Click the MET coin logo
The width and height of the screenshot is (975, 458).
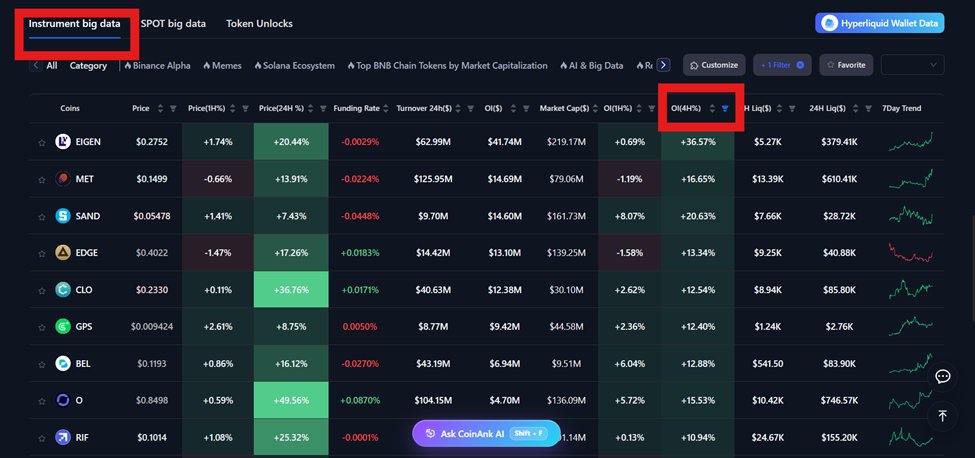(63, 179)
